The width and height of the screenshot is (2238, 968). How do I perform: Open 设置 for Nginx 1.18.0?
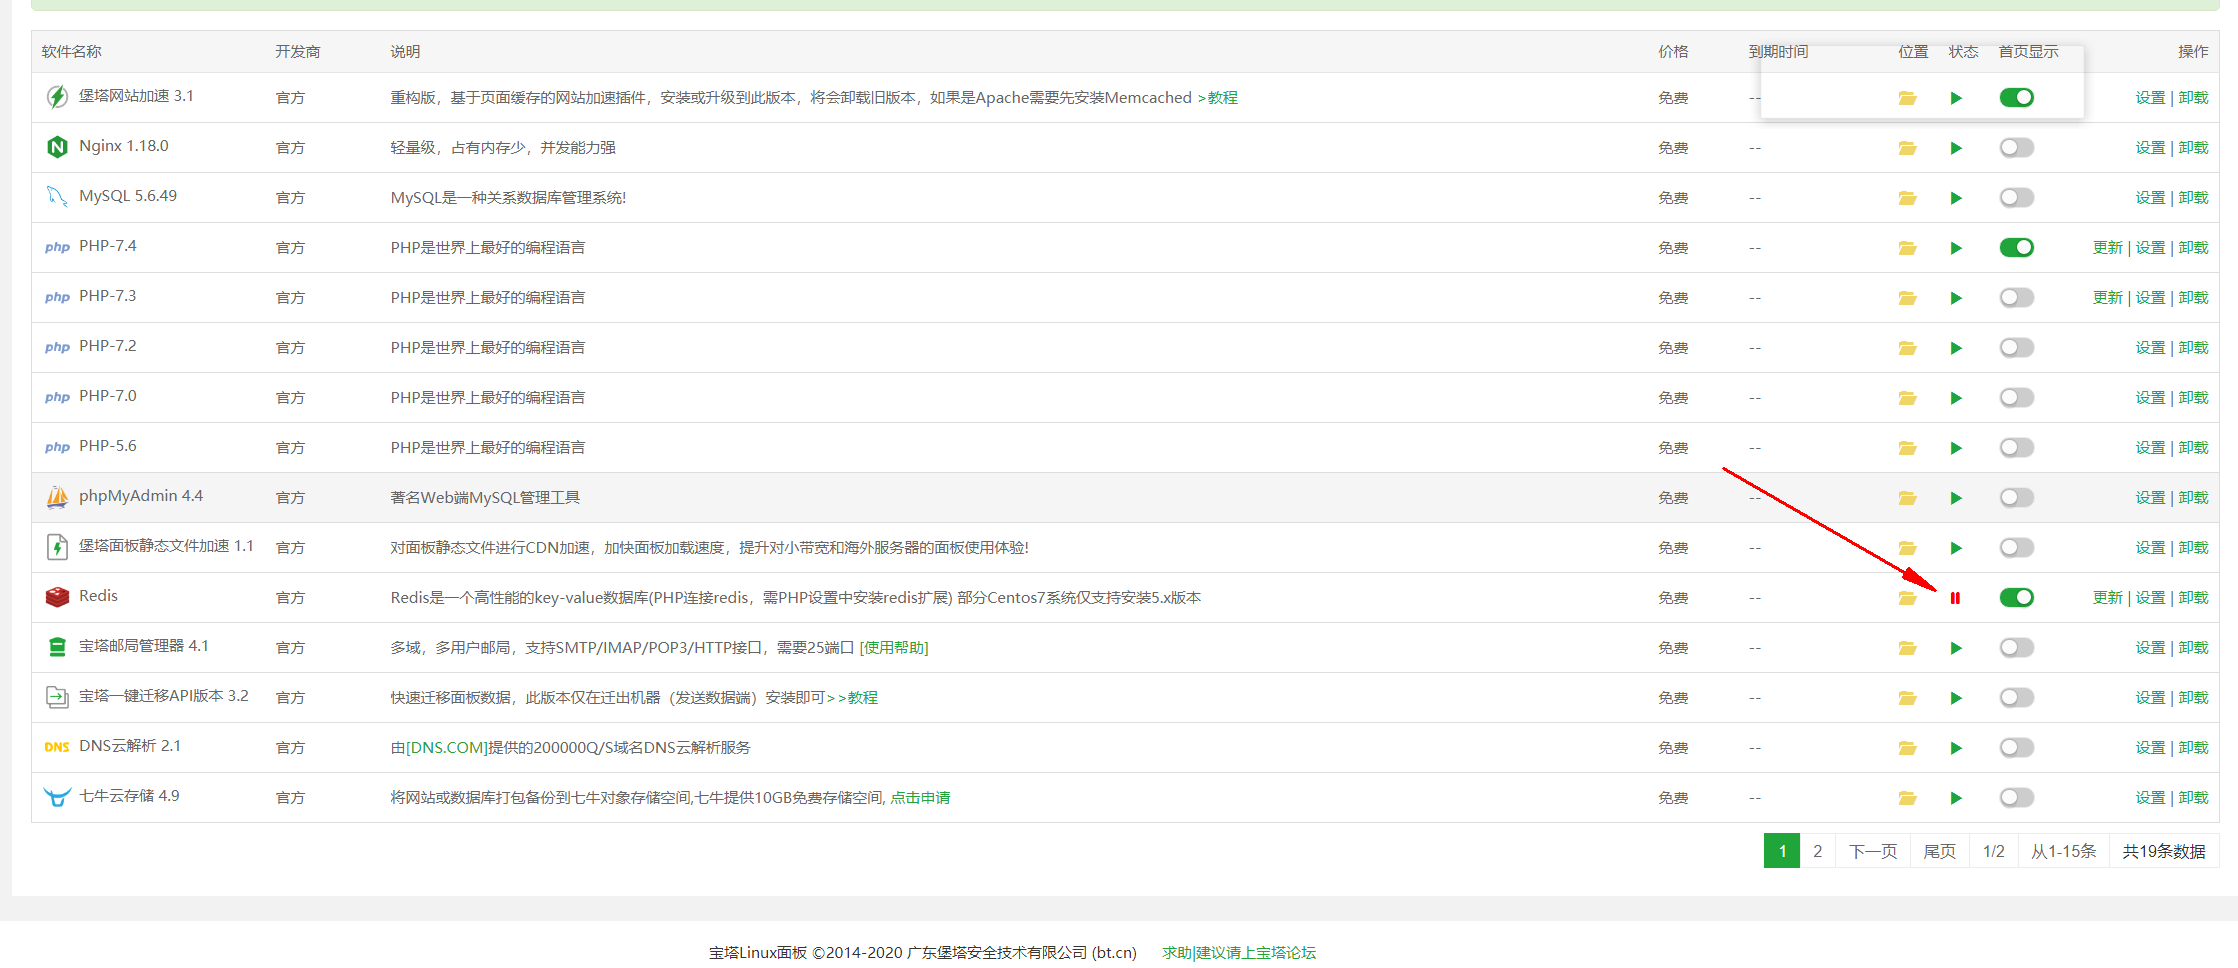[x=2150, y=148]
